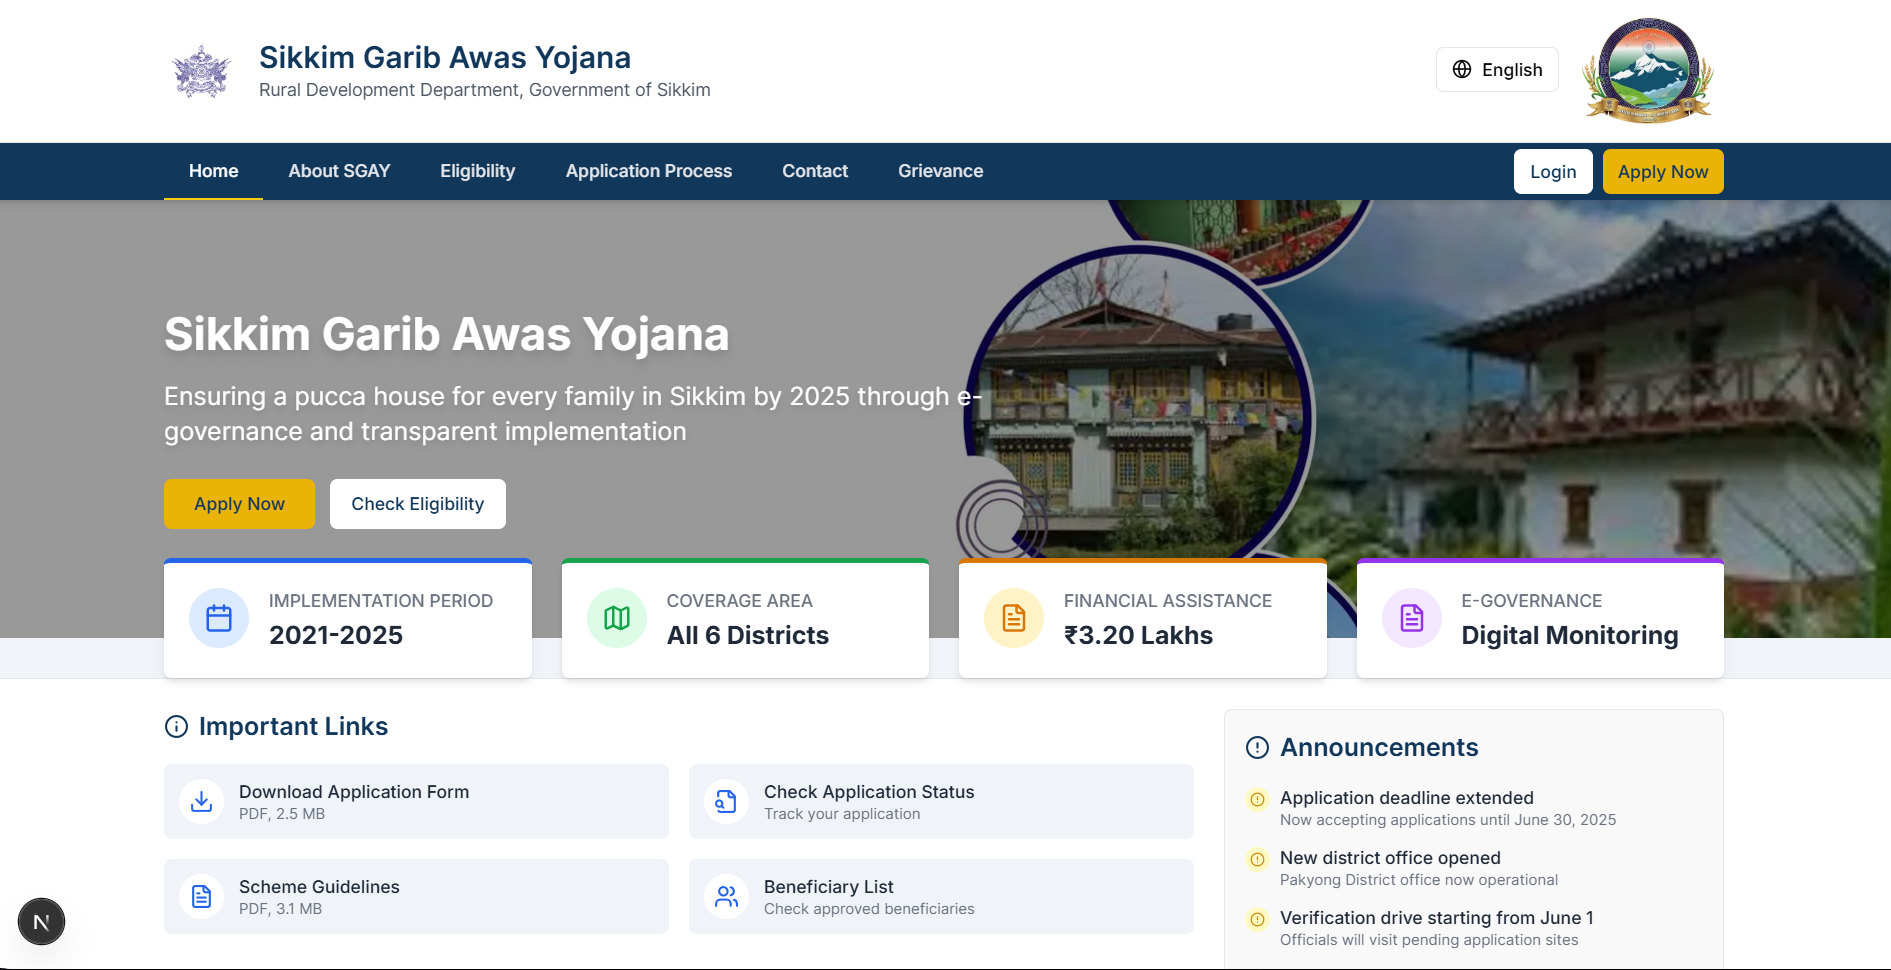This screenshot has width=1891, height=970.
Task: Click the yellow Apply Now button
Action: point(1662,171)
